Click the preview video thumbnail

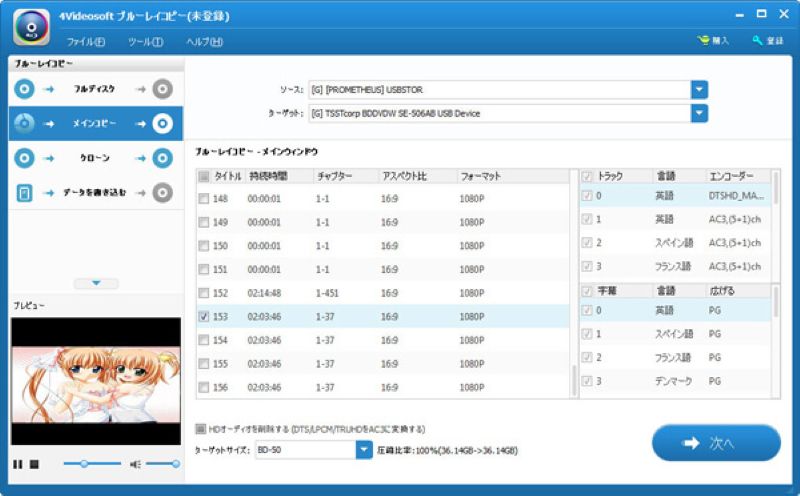96,381
